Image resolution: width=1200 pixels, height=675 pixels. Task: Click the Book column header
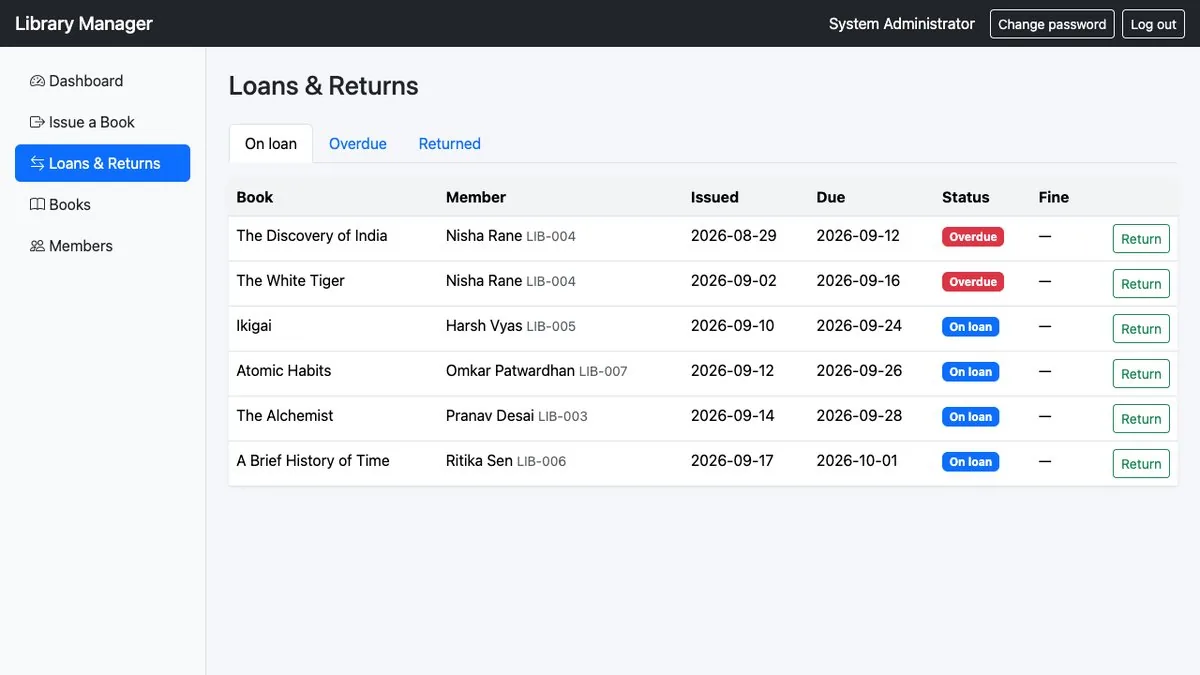[255, 197]
